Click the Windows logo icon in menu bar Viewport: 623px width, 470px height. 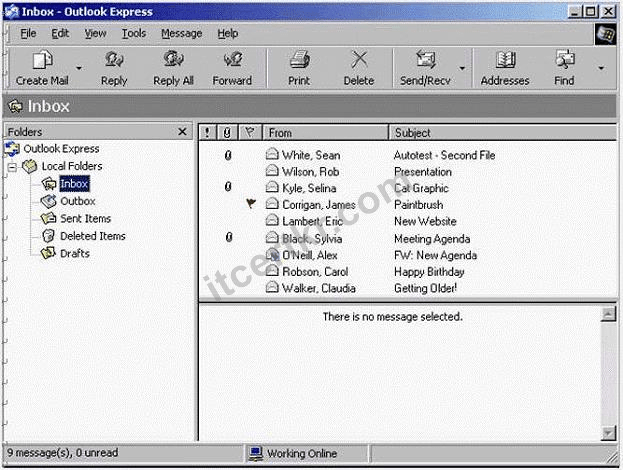(605, 35)
